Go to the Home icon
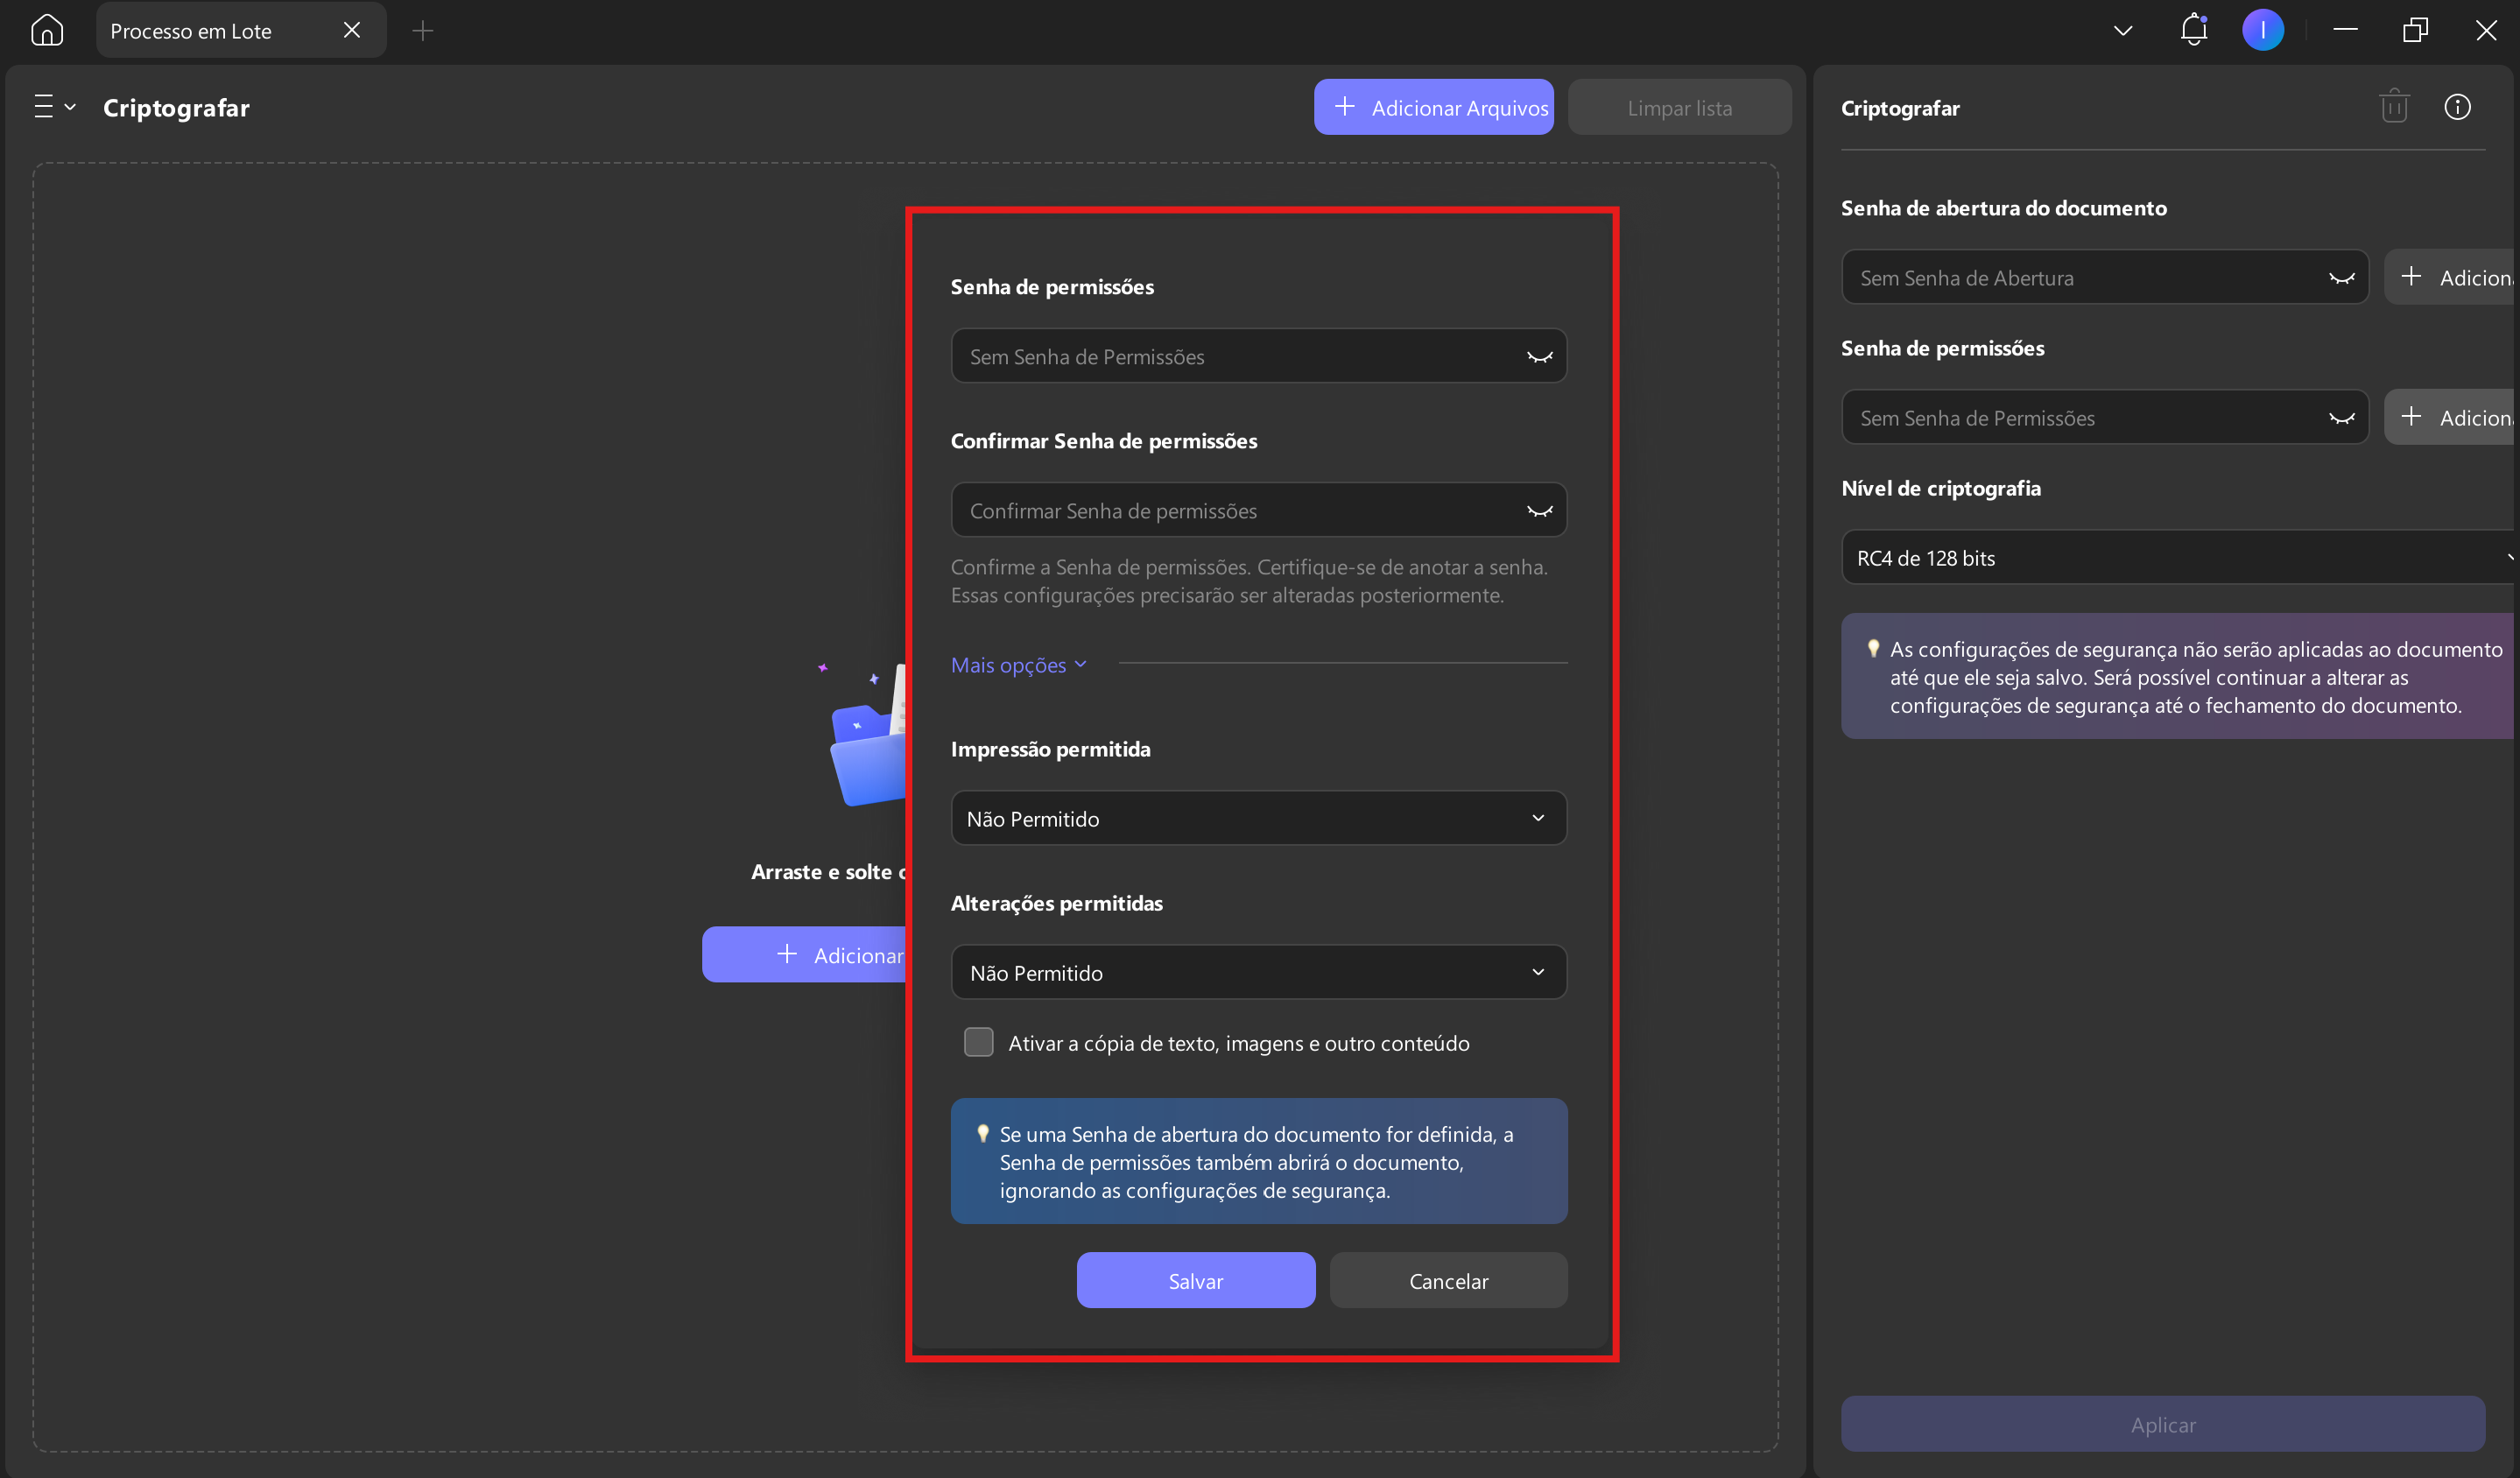The width and height of the screenshot is (2520, 1478). point(47,30)
